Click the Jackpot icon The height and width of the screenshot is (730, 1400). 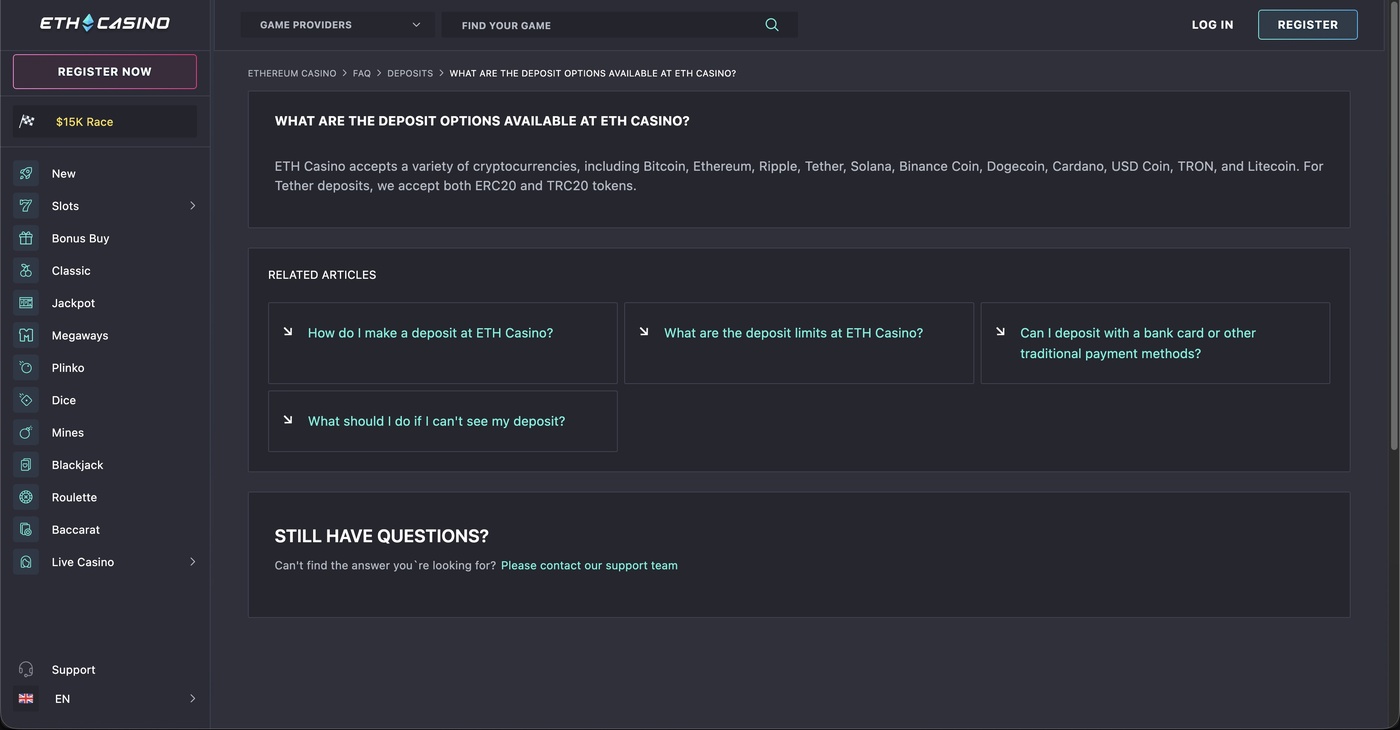(x=26, y=303)
